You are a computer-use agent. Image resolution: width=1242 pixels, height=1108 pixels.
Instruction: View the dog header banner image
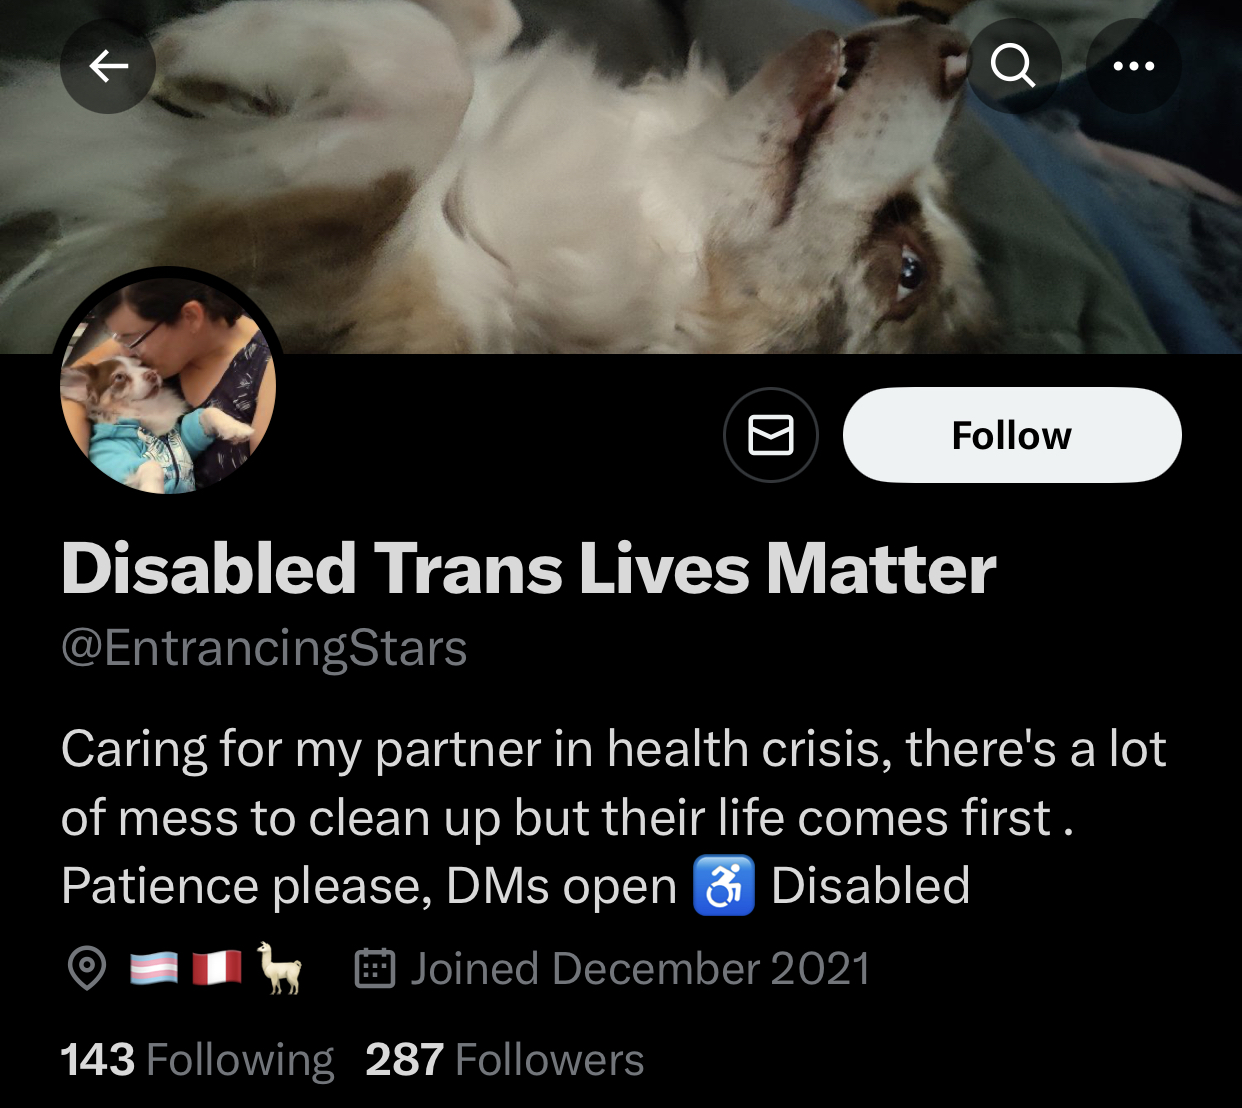pos(621,176)
